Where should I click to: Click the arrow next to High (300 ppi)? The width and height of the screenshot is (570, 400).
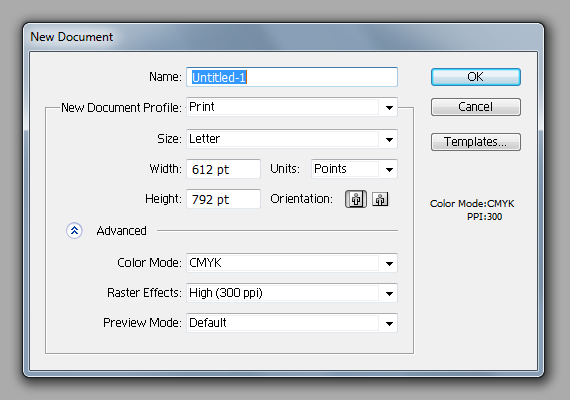(x=389, y=293)
